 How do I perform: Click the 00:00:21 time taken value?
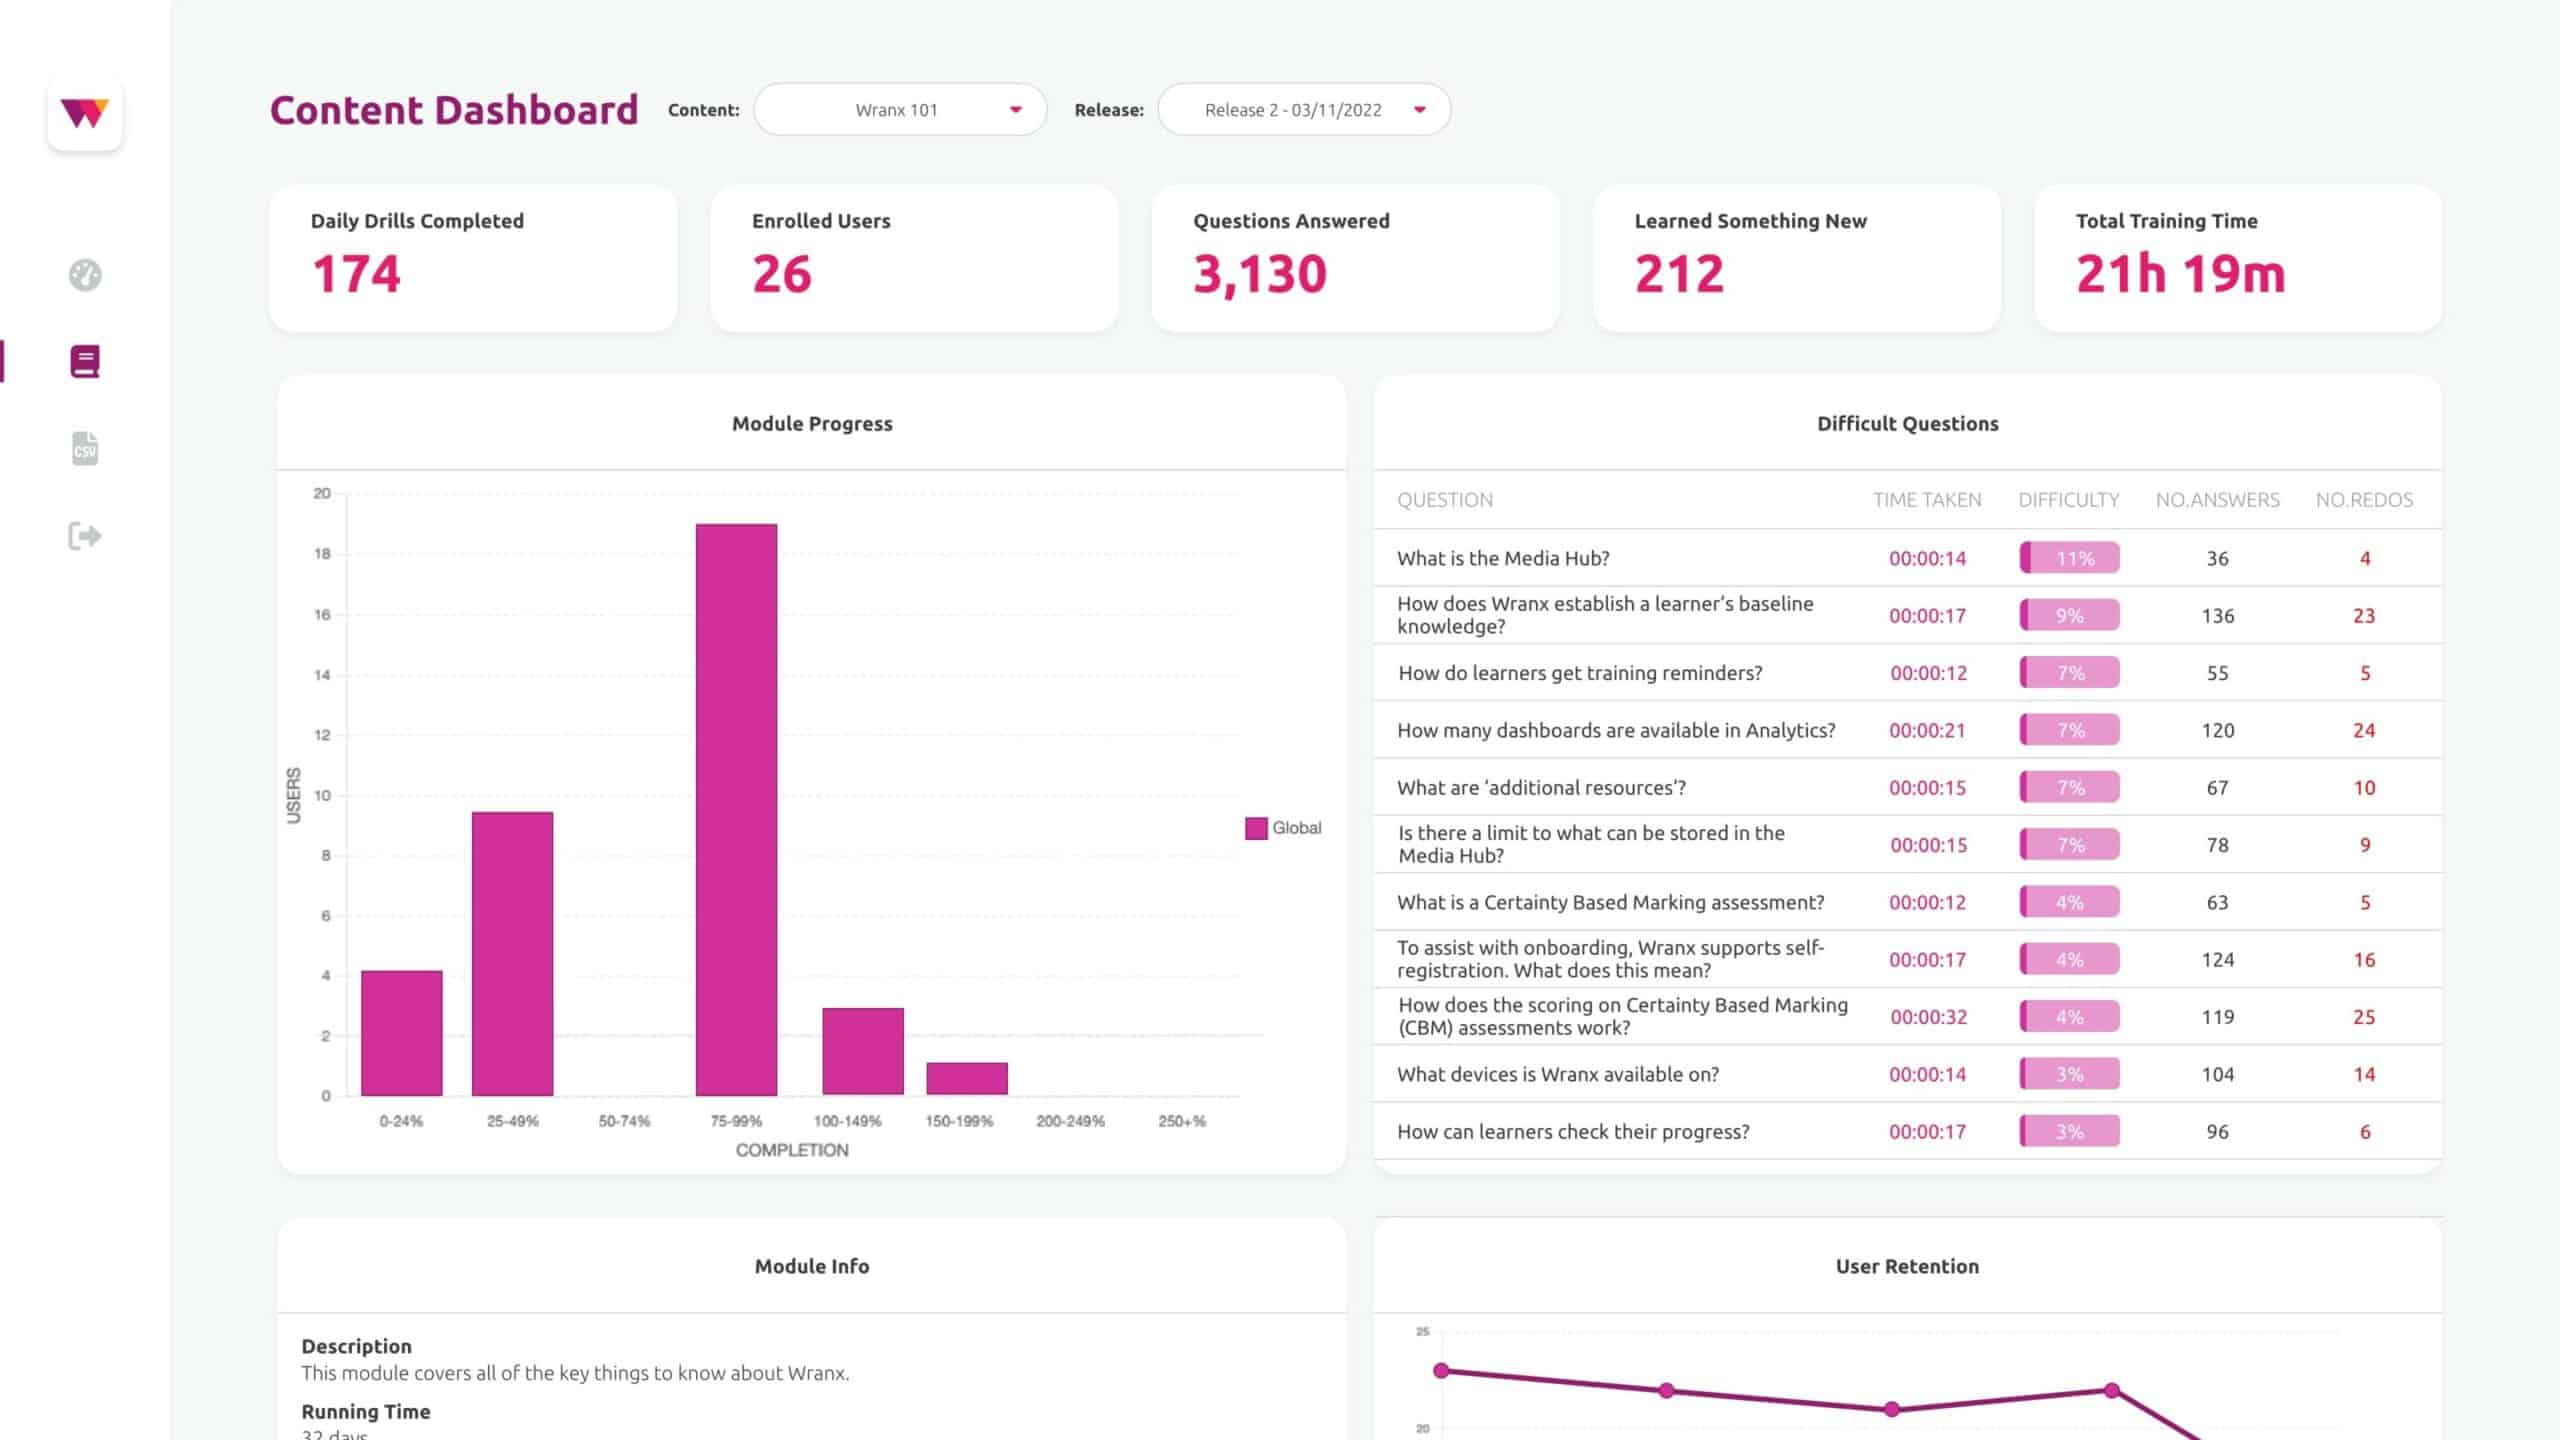[x=1927, y=730]
